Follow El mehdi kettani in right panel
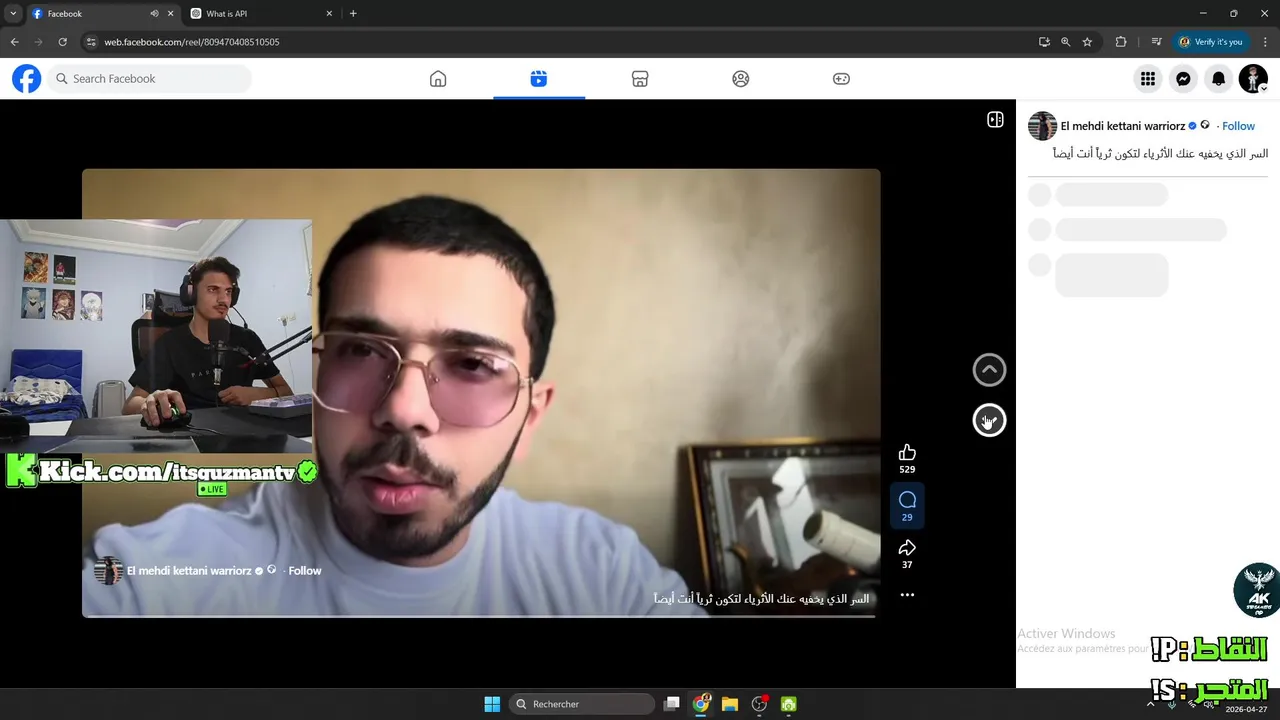The width and height of the screenshot is (1280, 720). point(1238,126)
